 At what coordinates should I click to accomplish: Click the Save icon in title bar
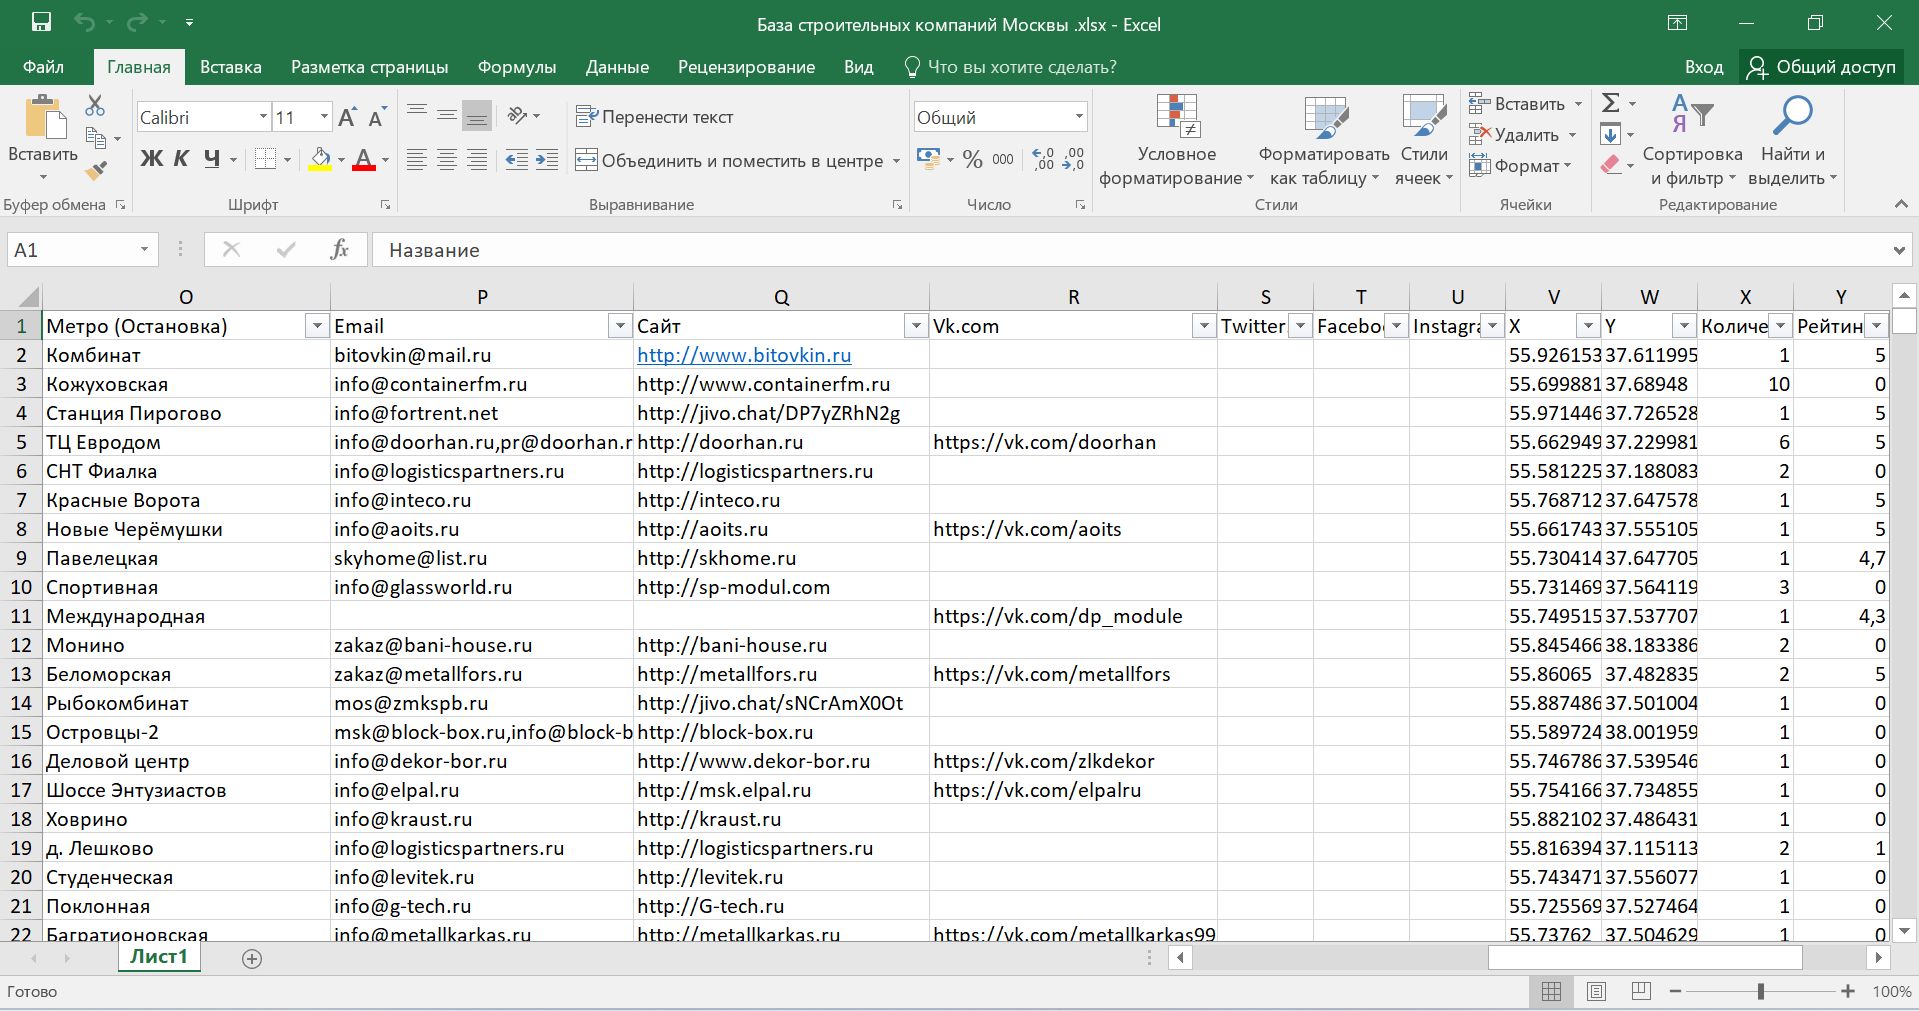(41, 23)
